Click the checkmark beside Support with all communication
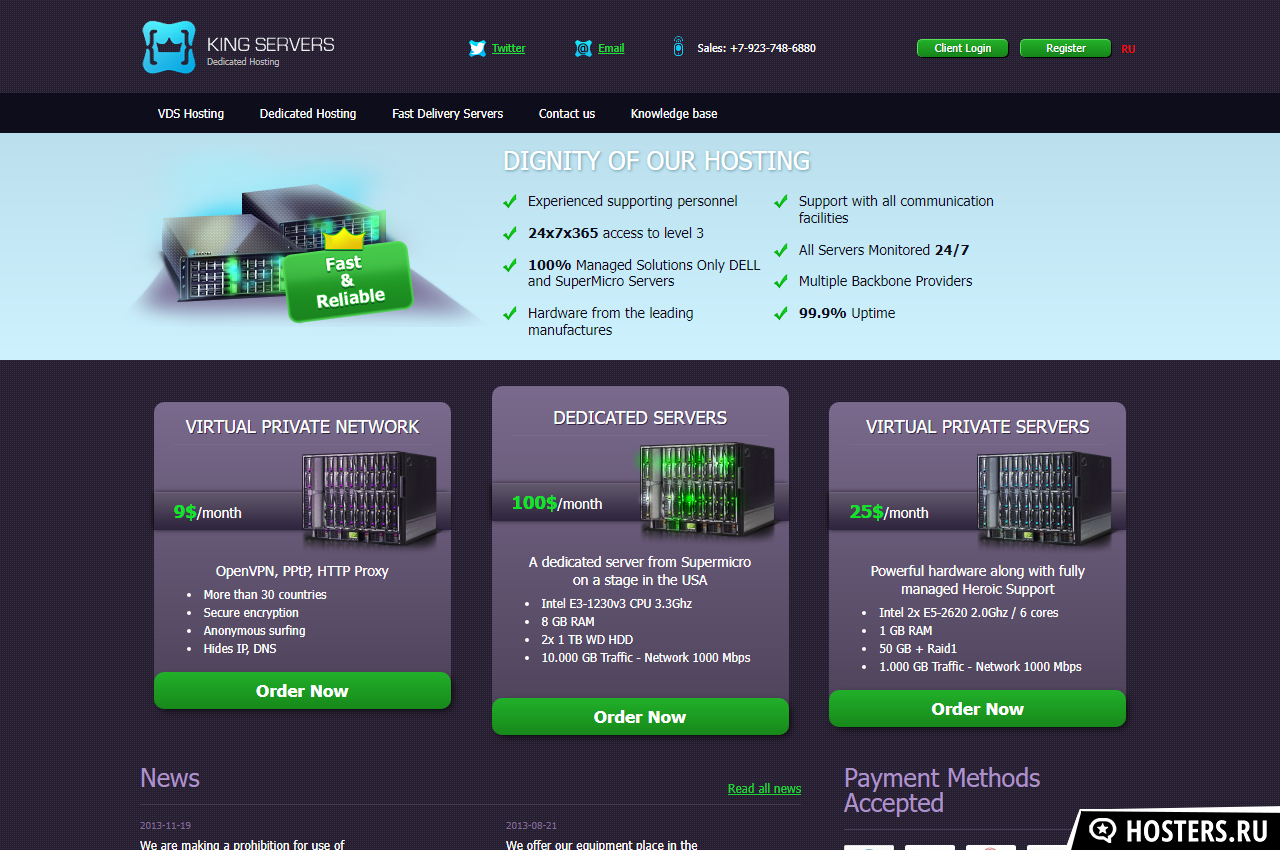 tap(781, 201)
